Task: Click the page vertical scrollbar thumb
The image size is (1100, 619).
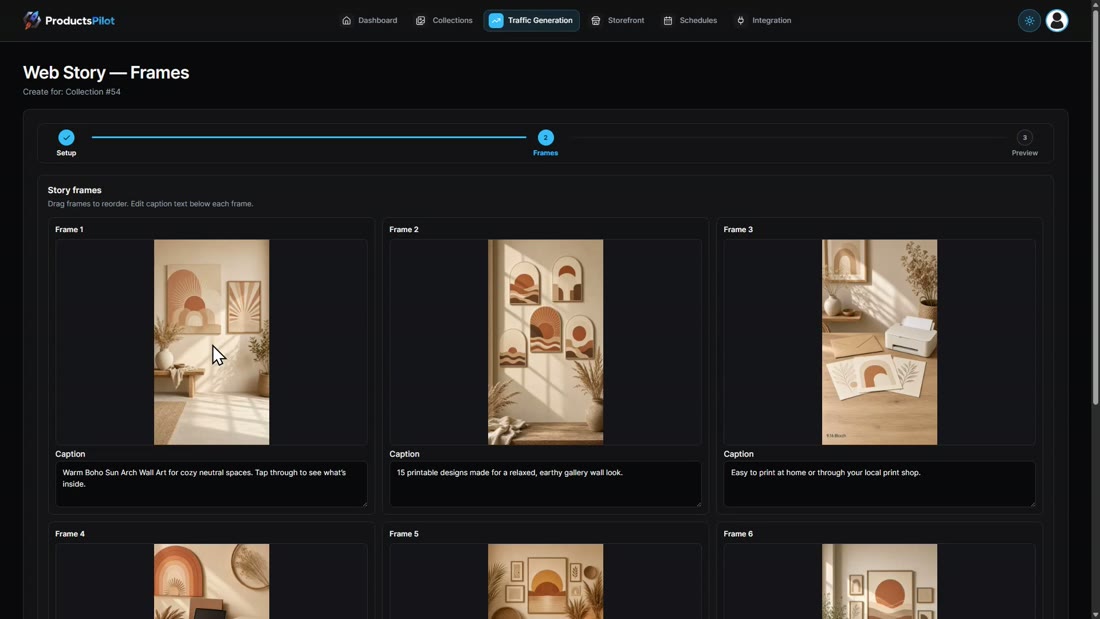Action: coord(1095,207)
